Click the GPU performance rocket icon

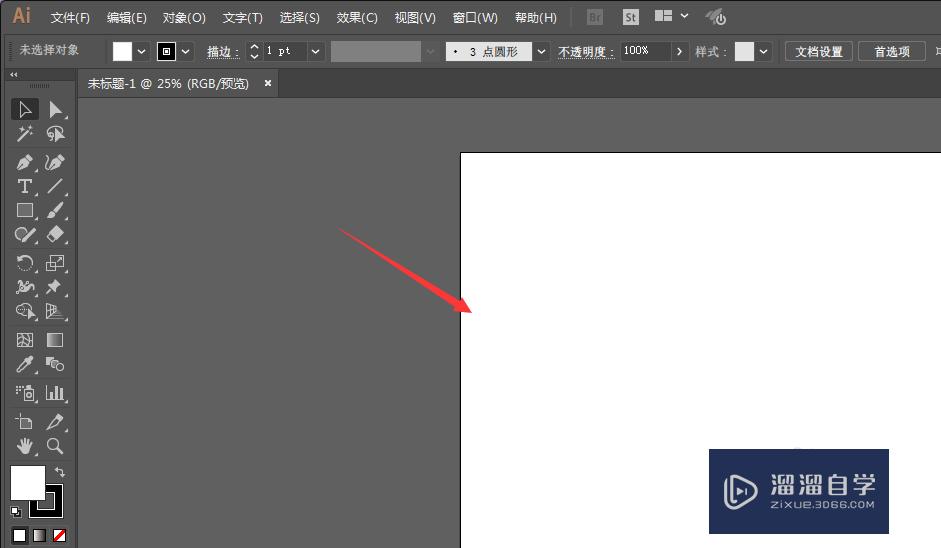[x=716, y=17]
